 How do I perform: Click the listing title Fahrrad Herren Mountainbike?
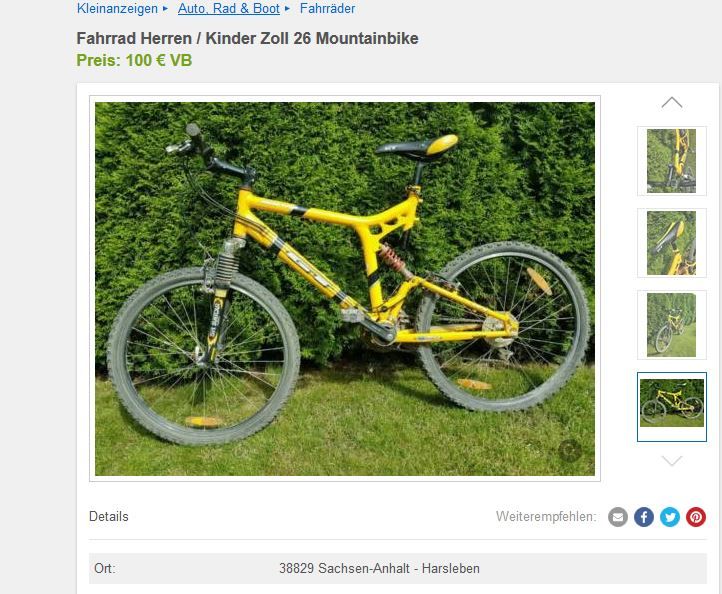[x=247, y=38]
